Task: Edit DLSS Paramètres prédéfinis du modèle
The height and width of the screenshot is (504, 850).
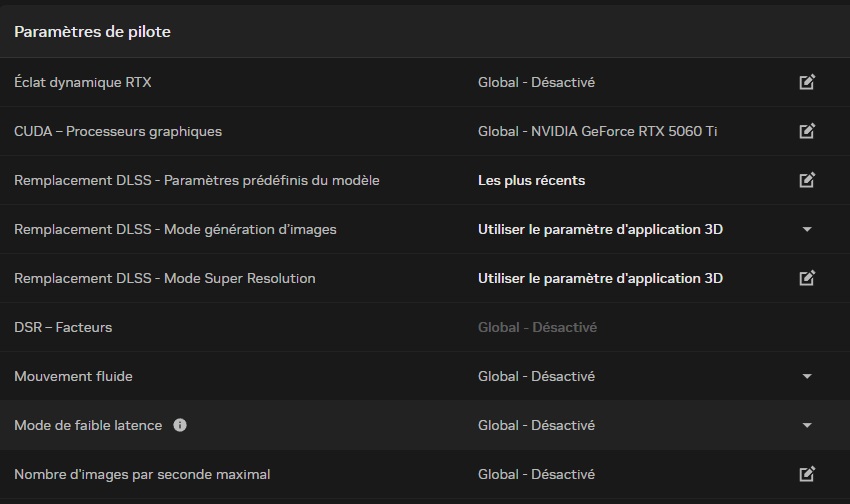Action: pyautogui.click(x=807, y=179)
